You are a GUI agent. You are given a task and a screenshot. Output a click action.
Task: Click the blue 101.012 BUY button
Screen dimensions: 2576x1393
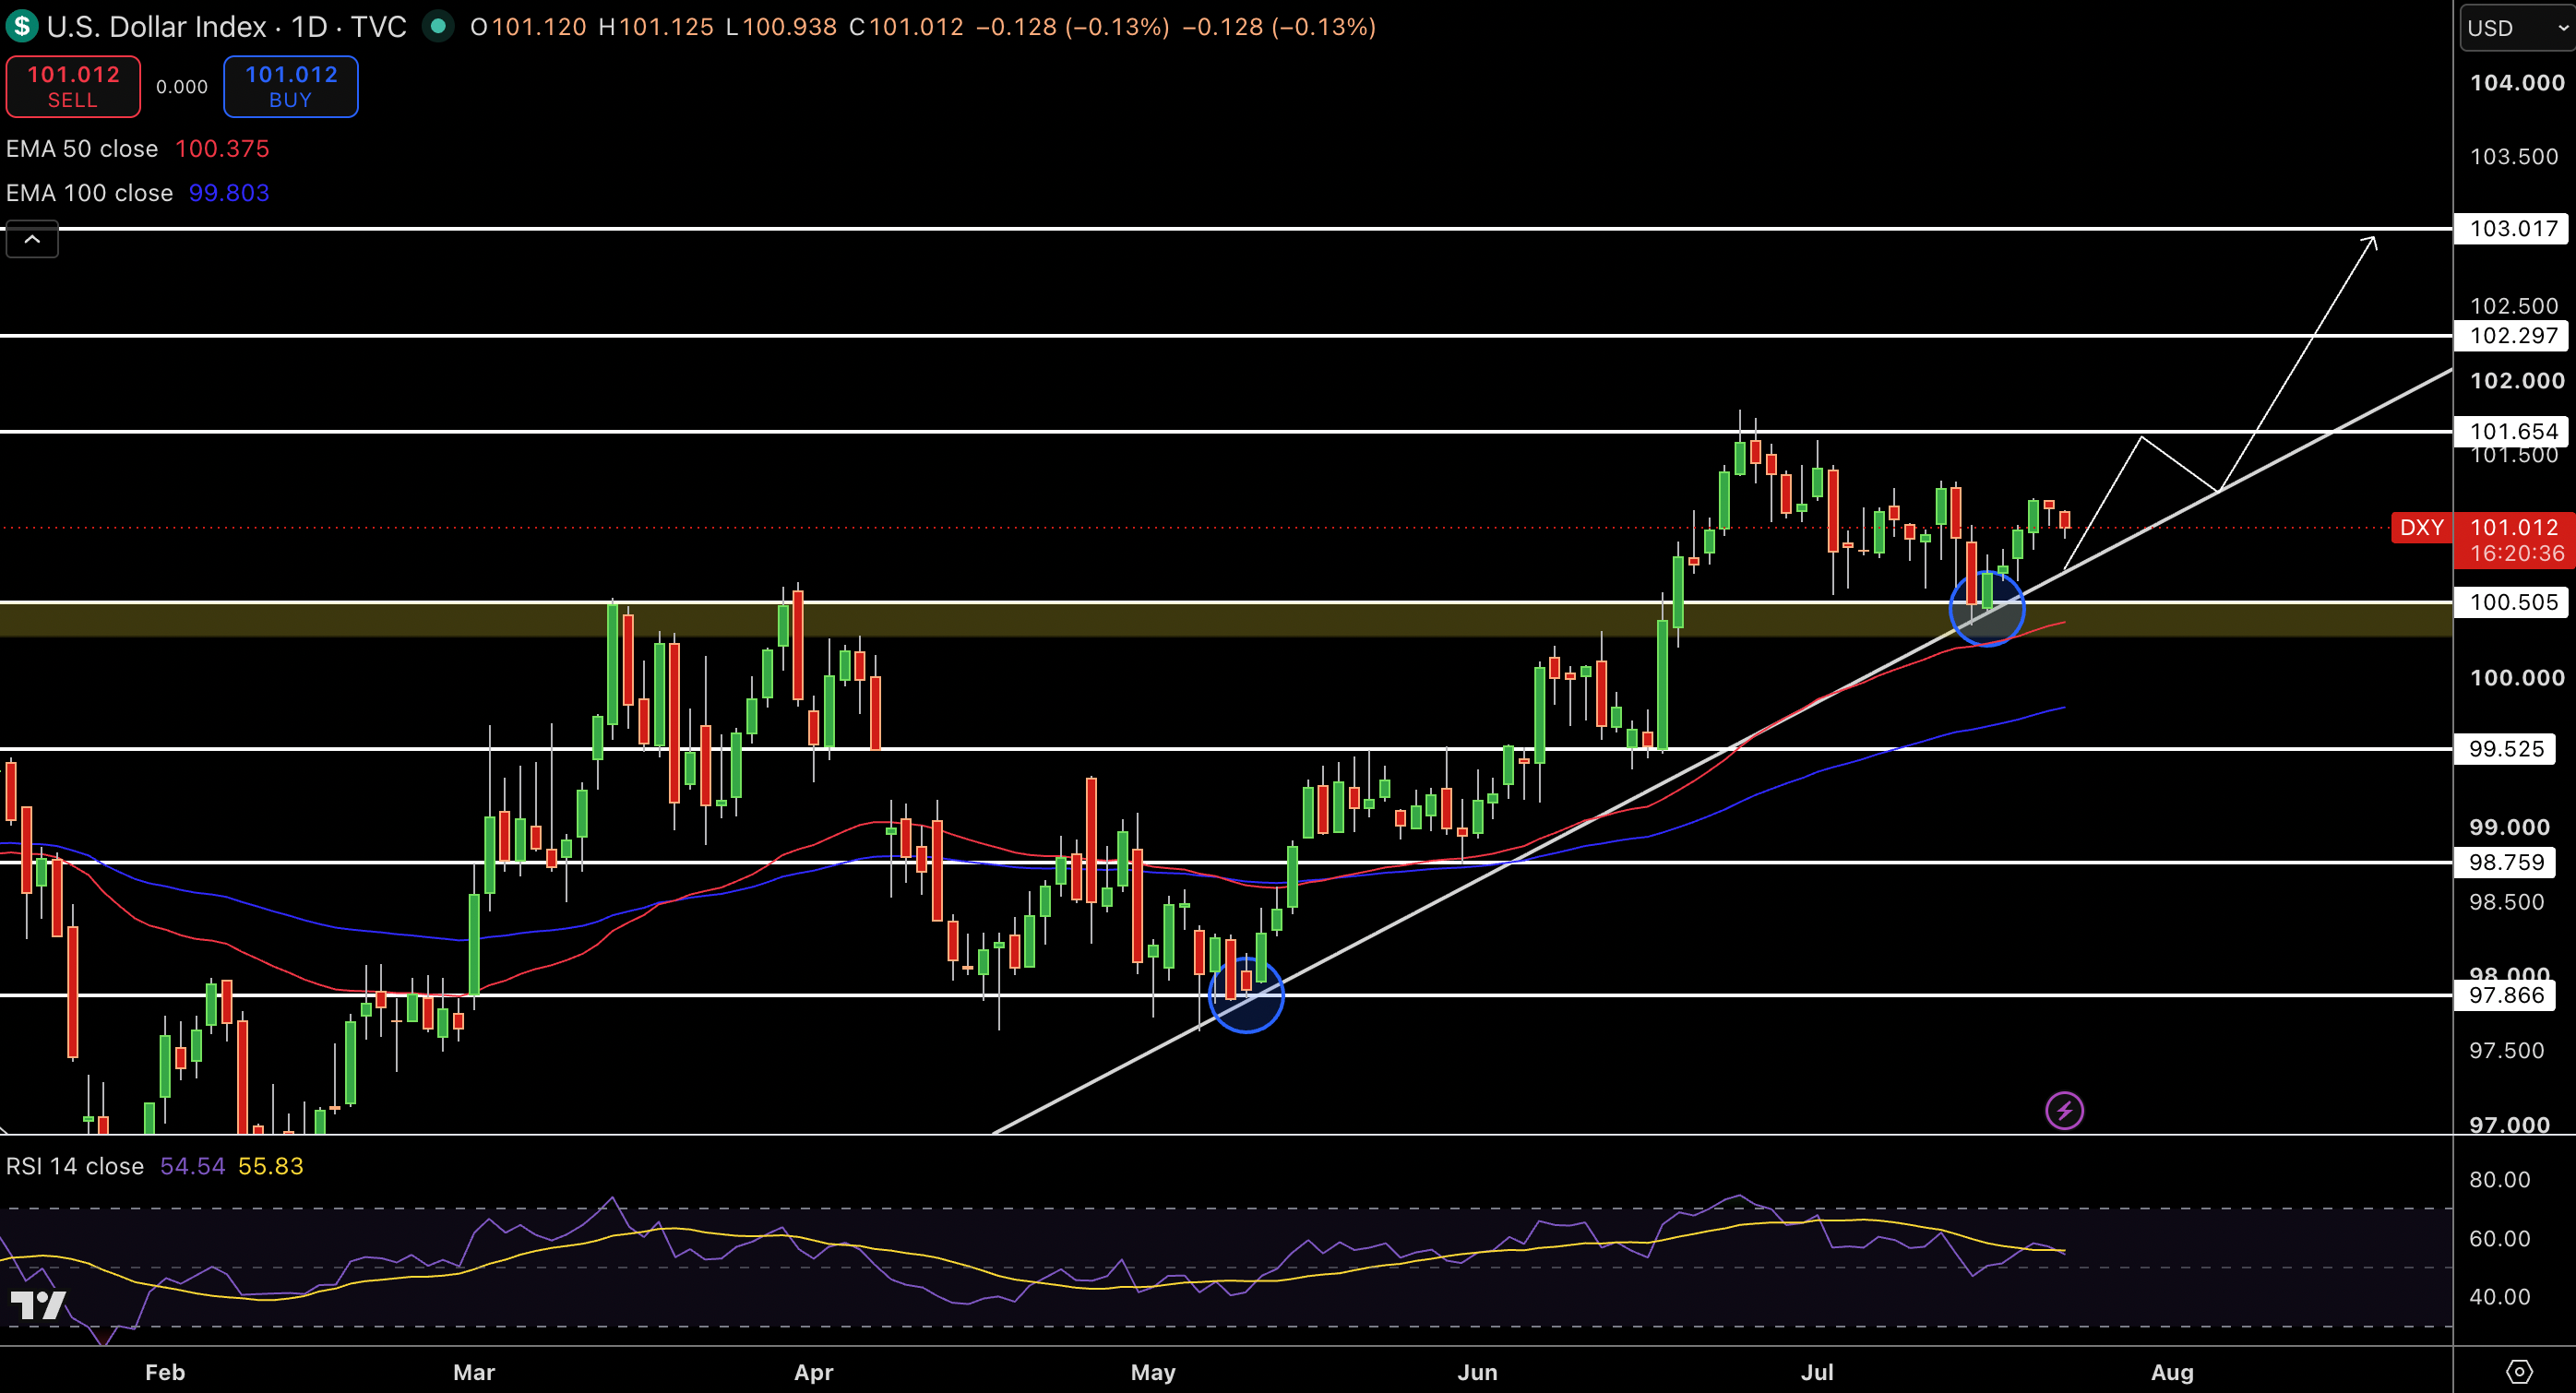point(291,87)
